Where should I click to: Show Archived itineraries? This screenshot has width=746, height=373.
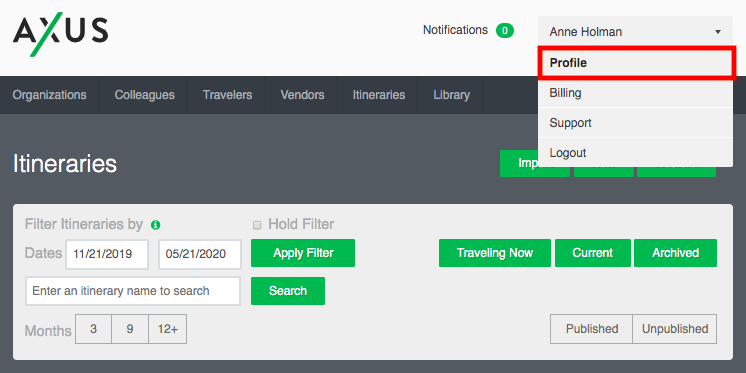pyautogui.click(x=676, y=253)
